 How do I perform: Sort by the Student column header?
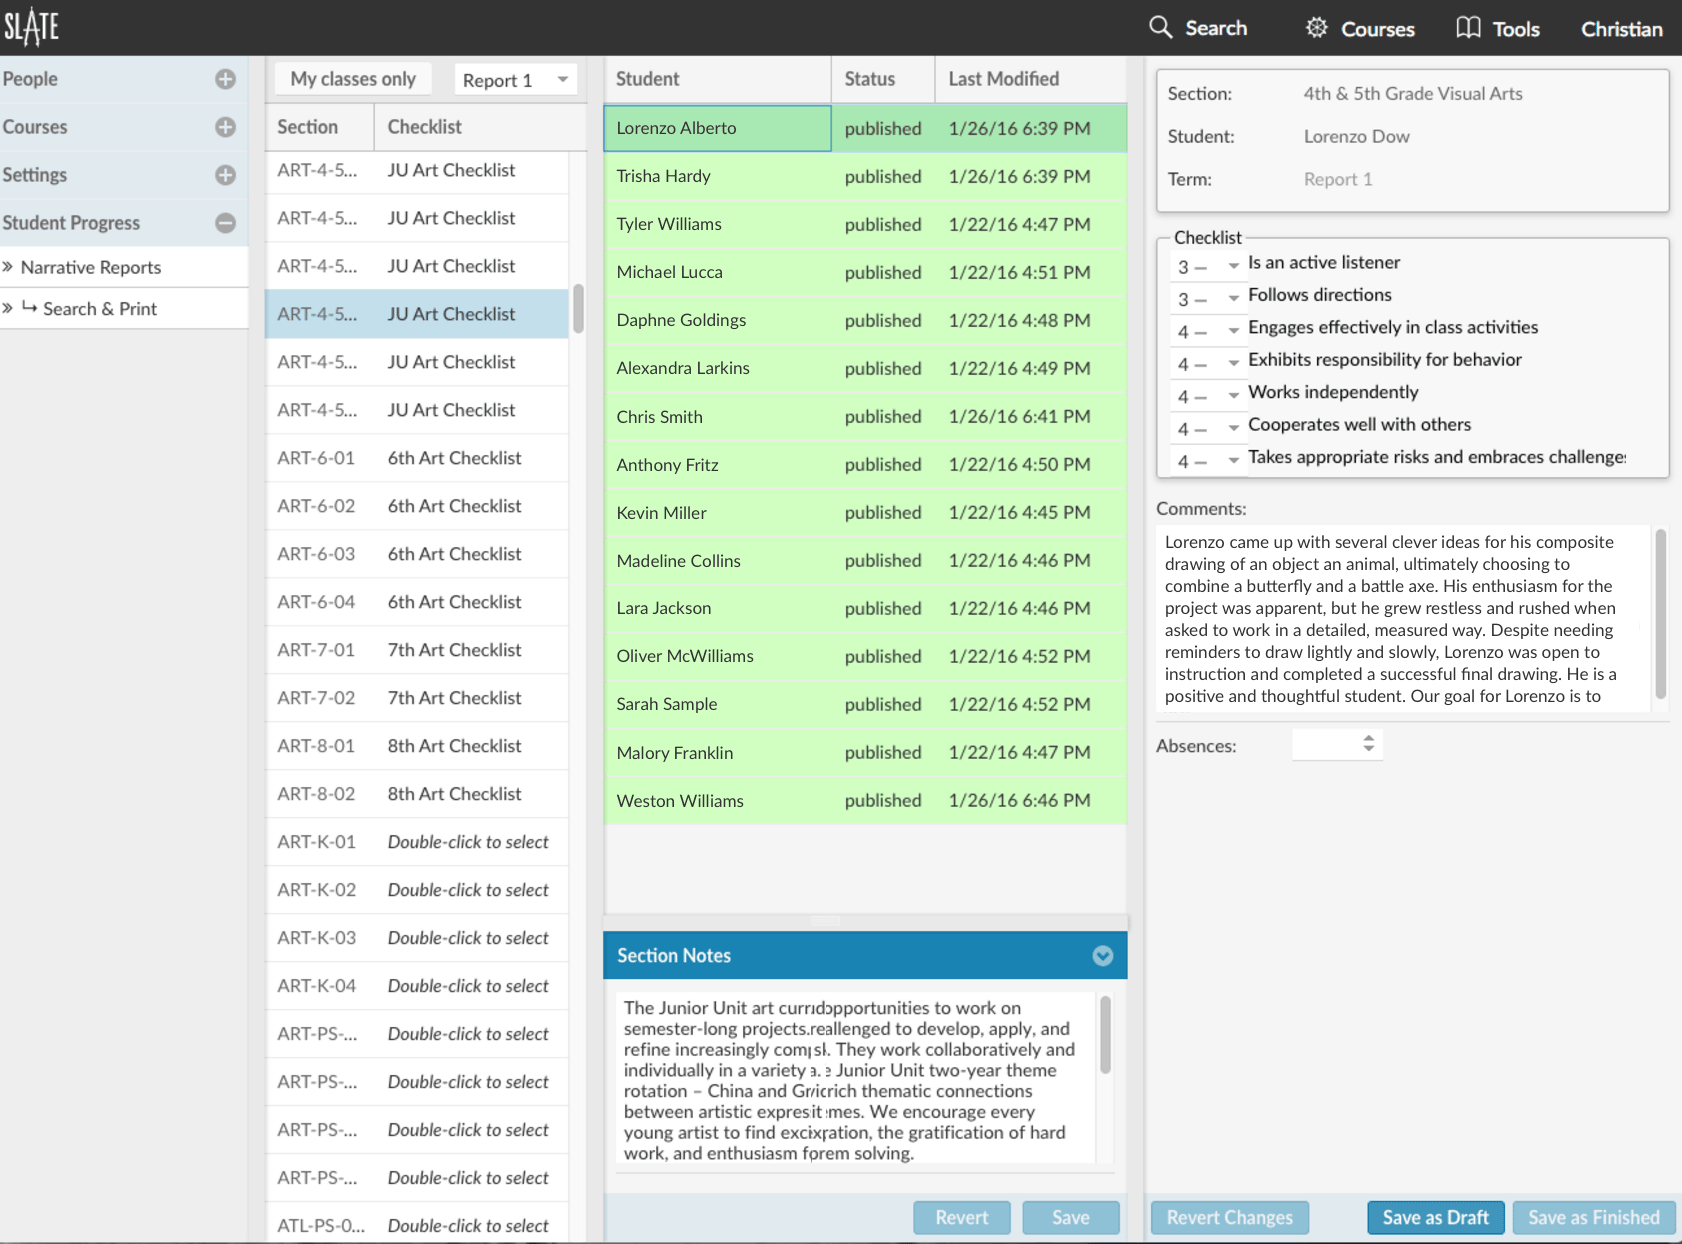(x=718, y=79)
